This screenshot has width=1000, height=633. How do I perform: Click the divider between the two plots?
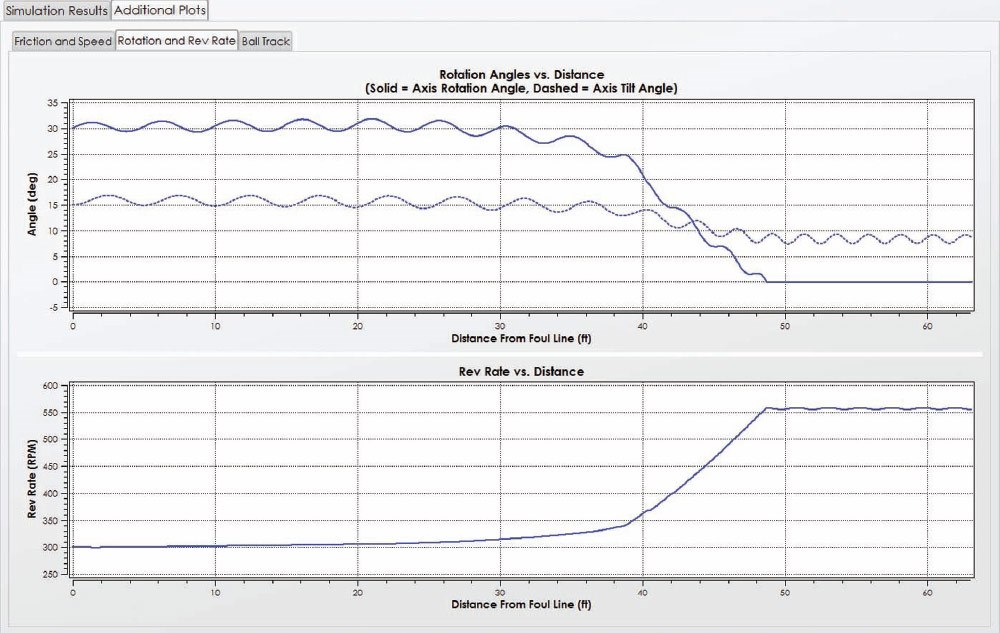(x=521, y=353)
